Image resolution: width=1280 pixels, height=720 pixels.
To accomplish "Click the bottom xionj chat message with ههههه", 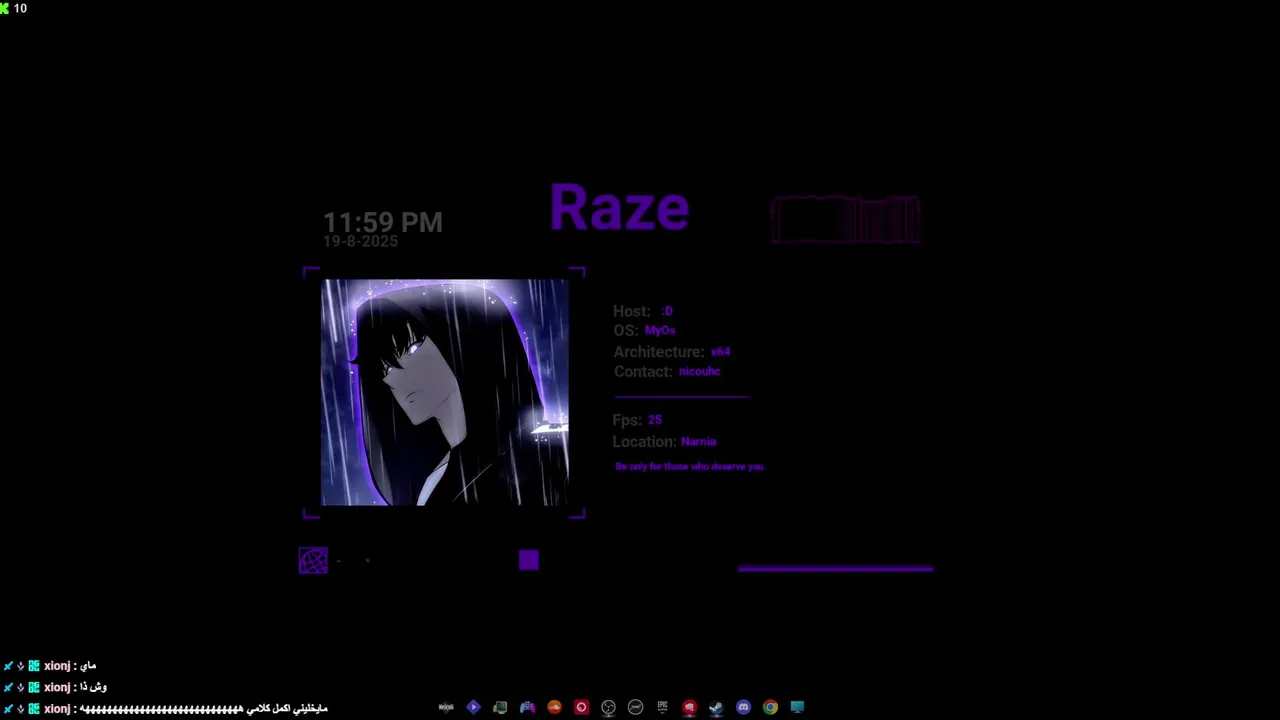I will (x=165, y=709).
